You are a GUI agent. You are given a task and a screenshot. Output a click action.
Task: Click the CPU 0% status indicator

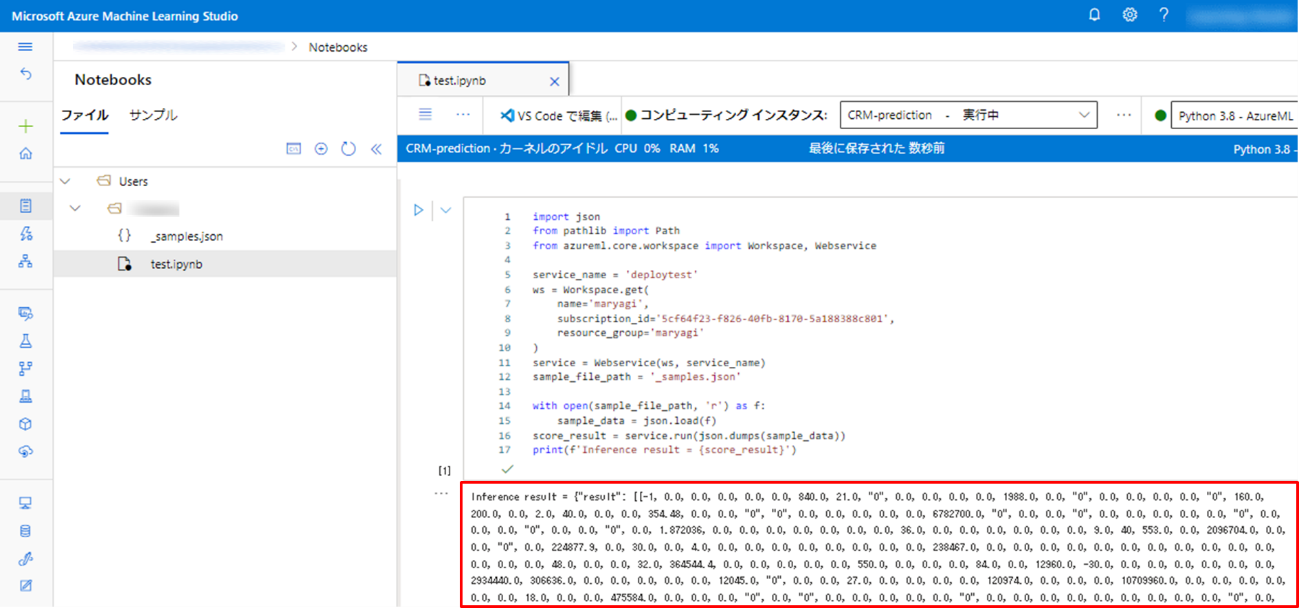click(637, 148)
